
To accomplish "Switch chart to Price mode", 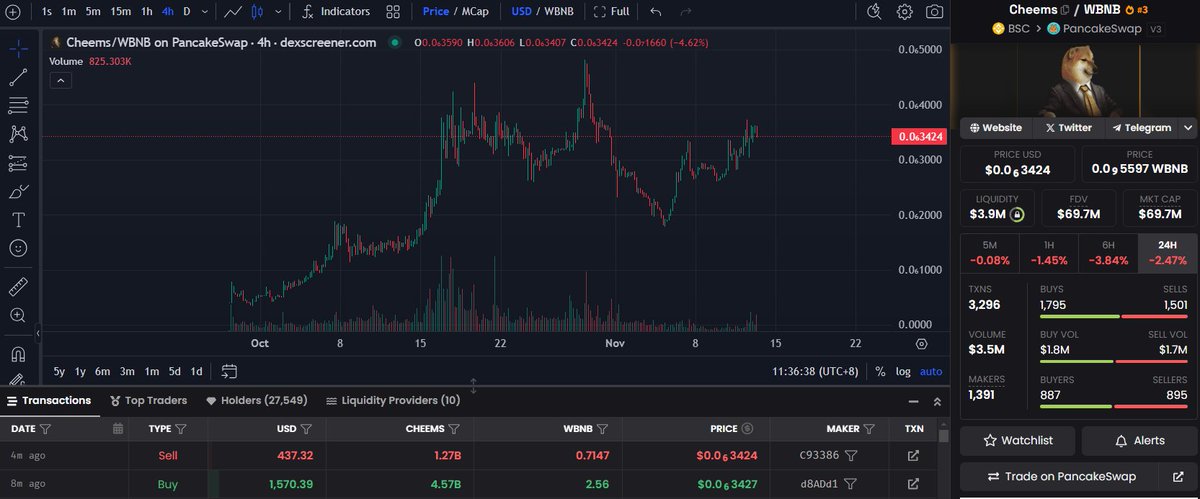I will click(x=435, y=12).
